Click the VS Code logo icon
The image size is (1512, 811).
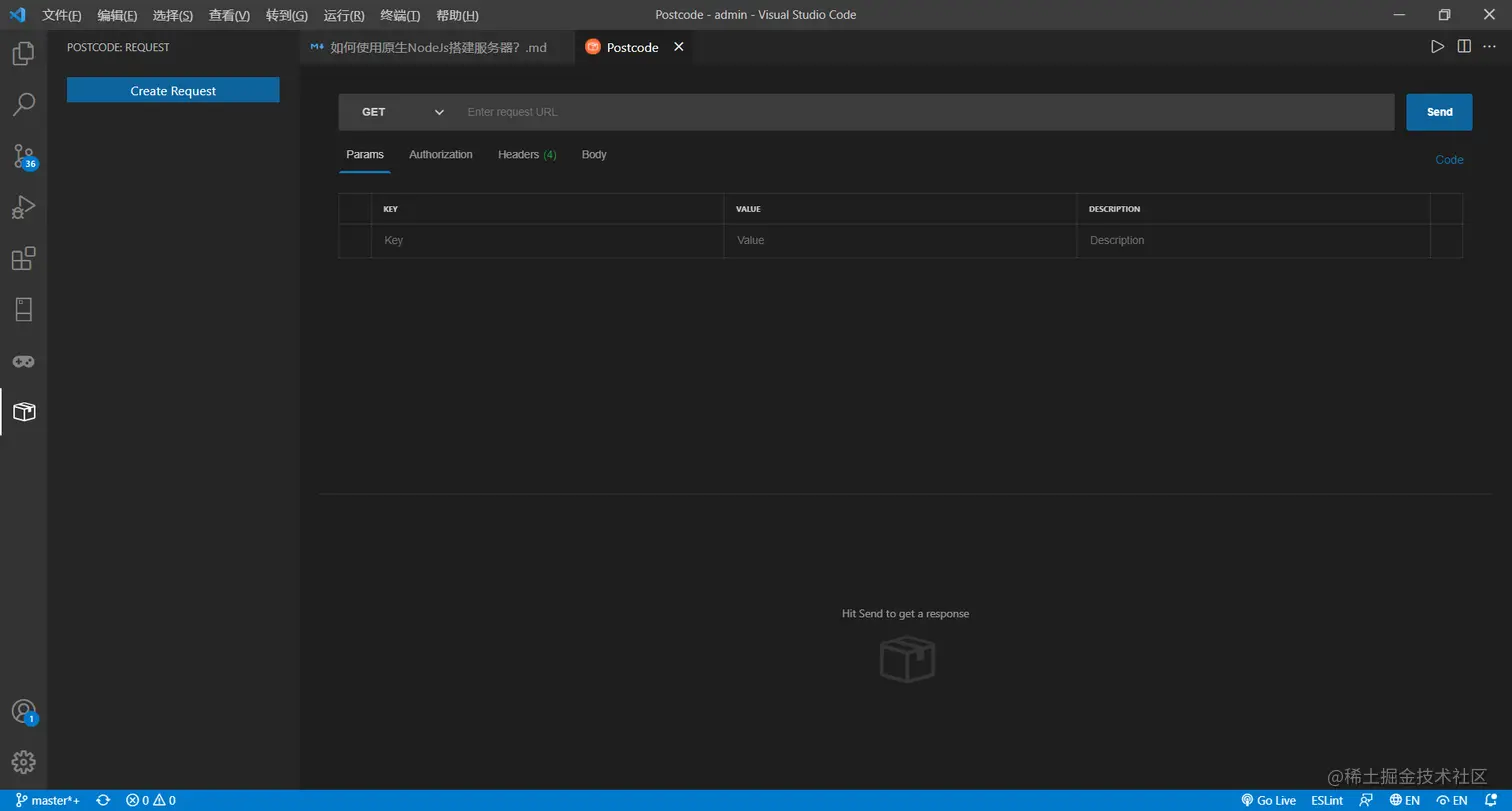pos(17,15)
